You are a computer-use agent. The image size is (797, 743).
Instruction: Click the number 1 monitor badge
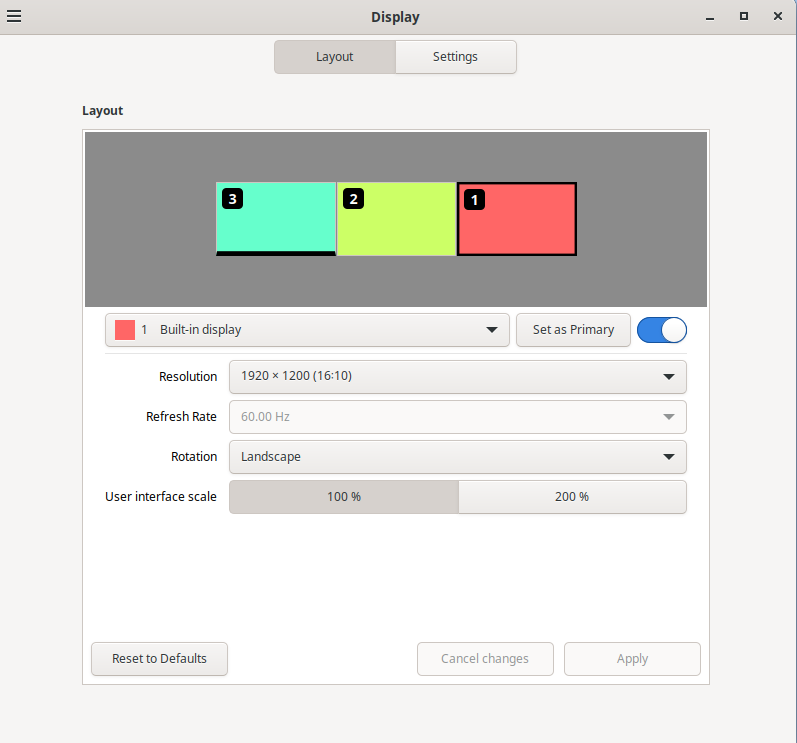[475, 199]
